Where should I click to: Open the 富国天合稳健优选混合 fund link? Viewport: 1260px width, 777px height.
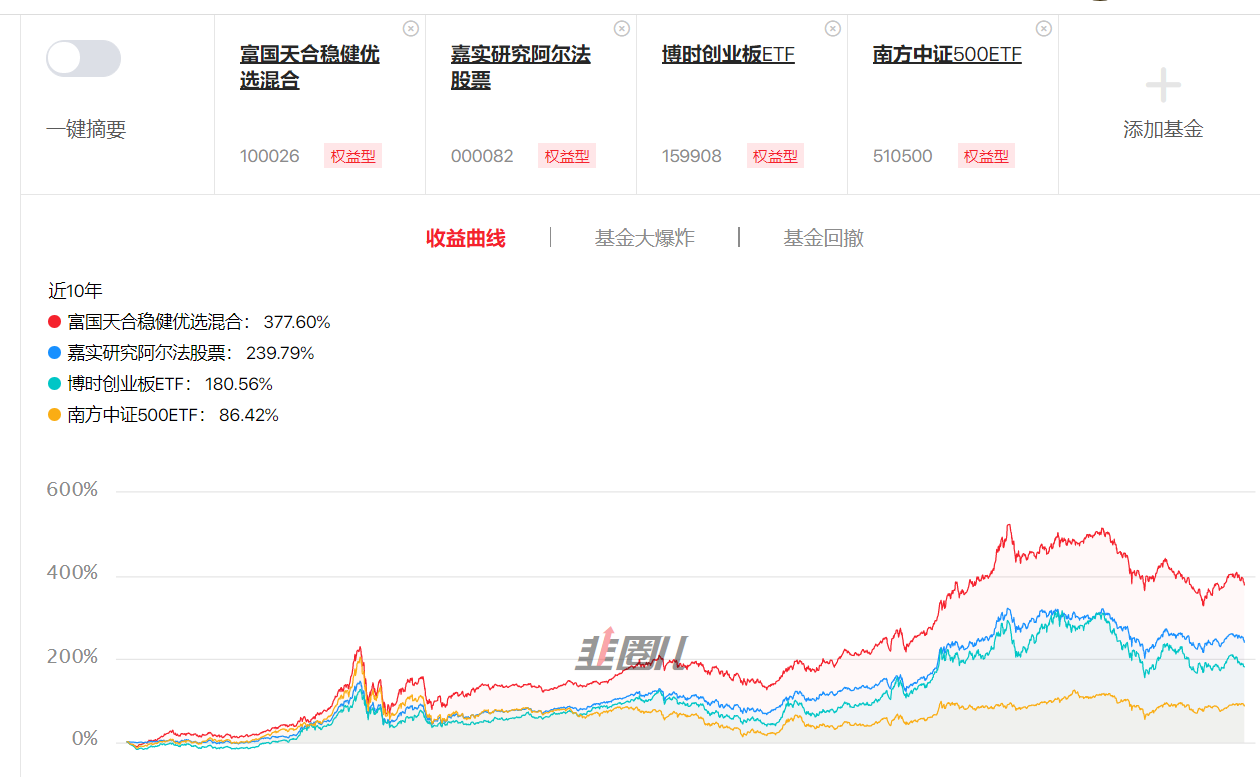[x=310, y=67]
